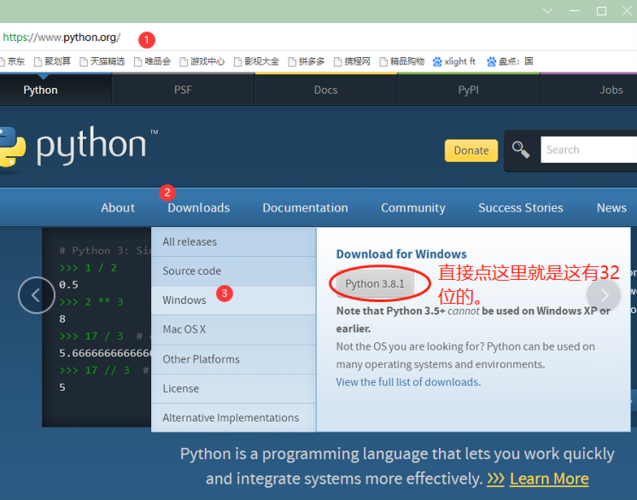The width and height of the screenshot is (637, 500).
Task: Open the xlight ft bookmark
Action: (454, 61)
